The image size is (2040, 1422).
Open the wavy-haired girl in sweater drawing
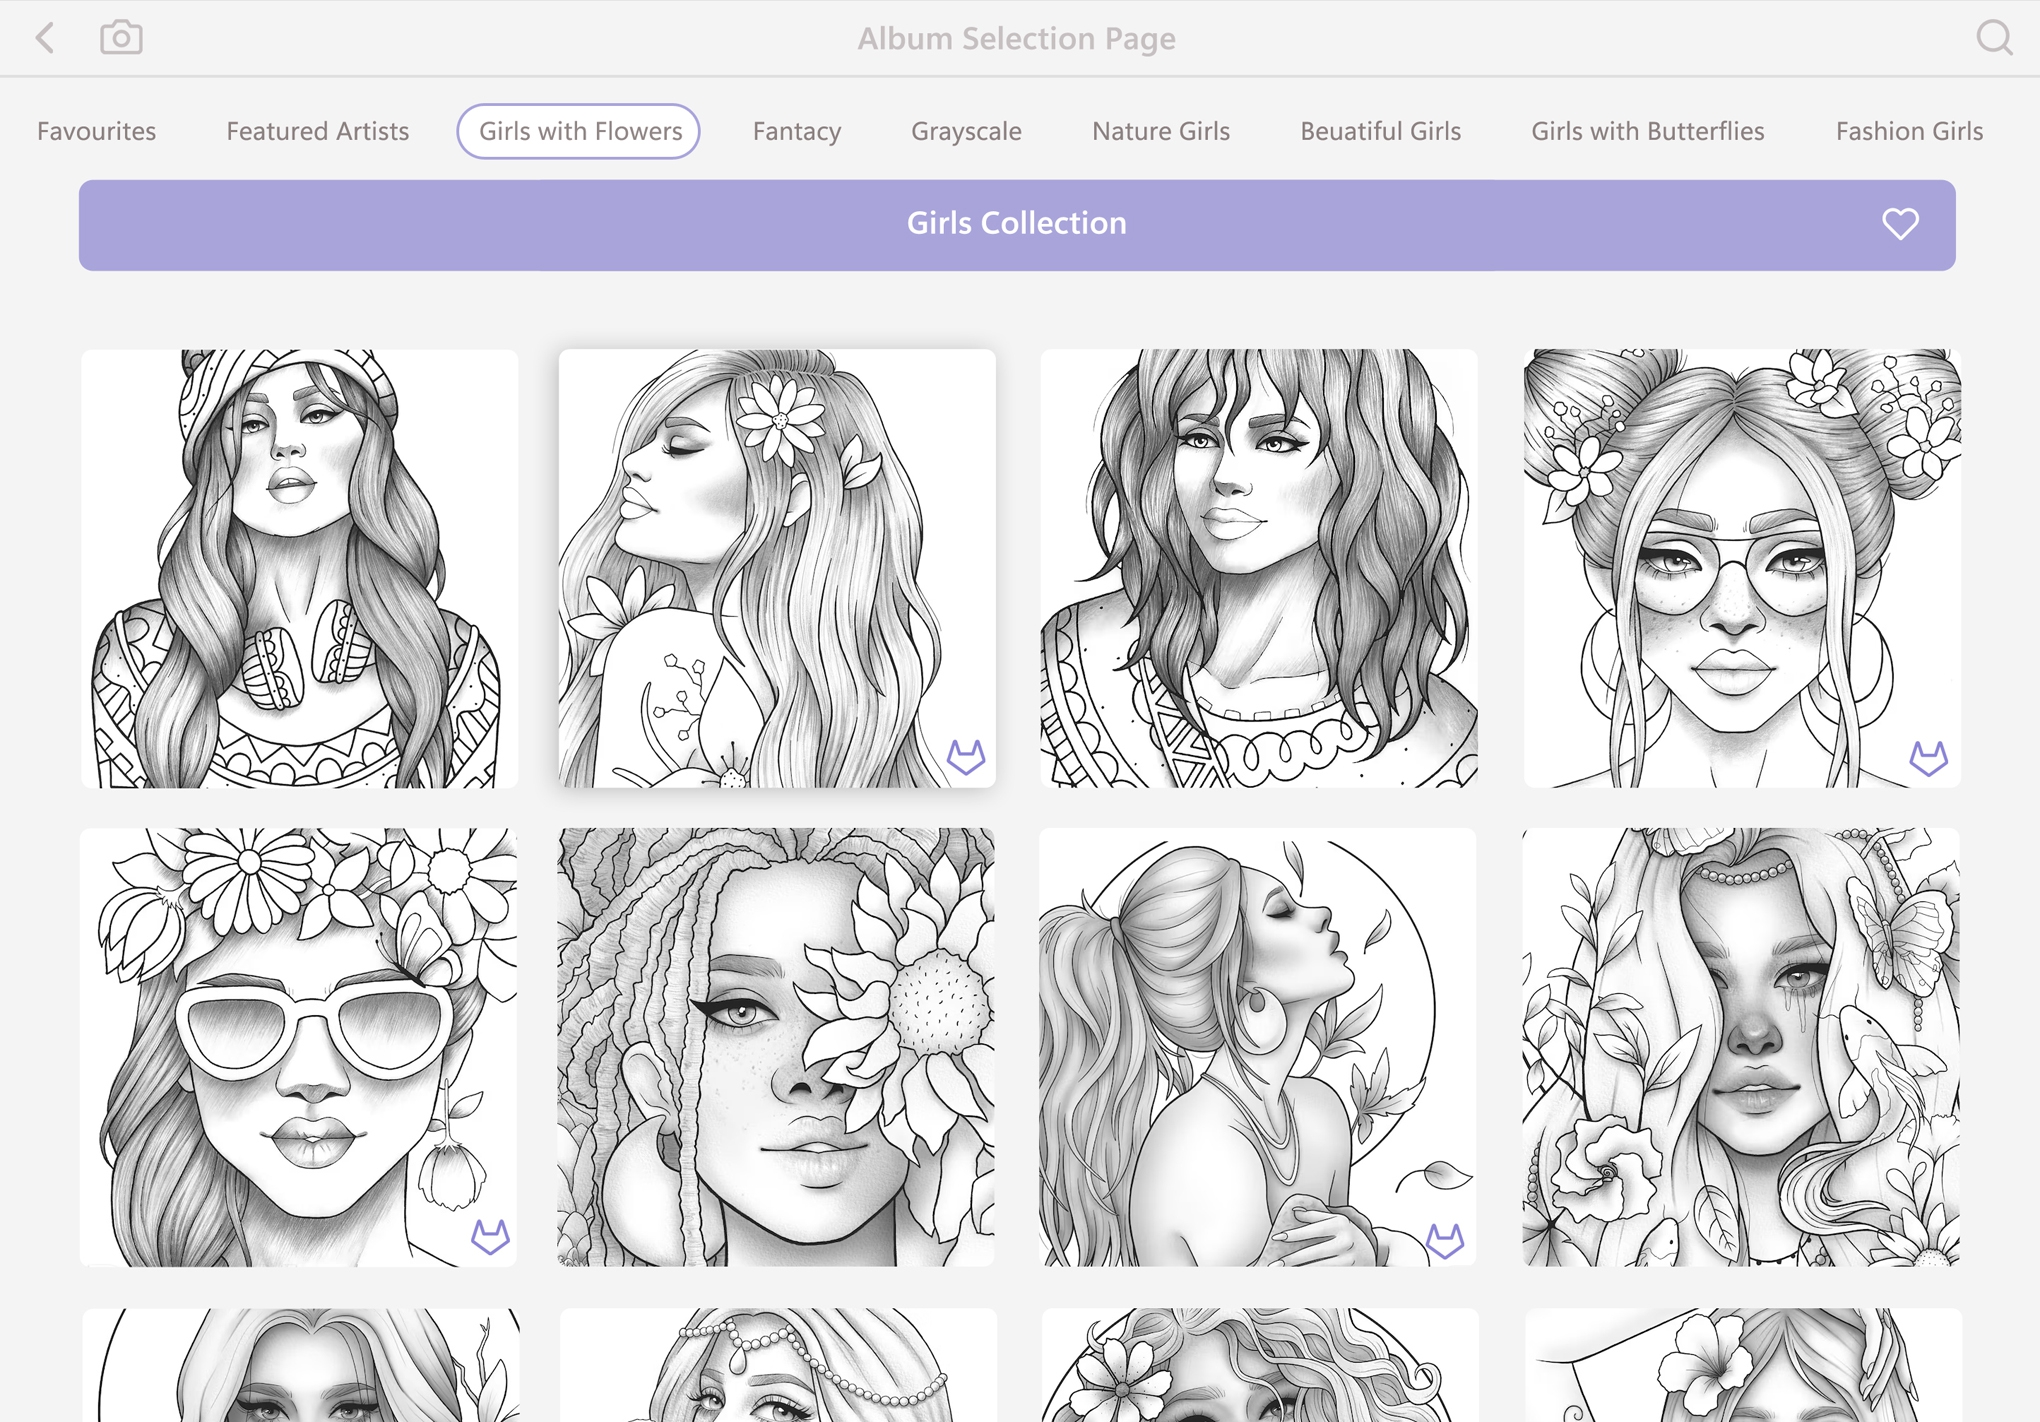(1258, 568)
